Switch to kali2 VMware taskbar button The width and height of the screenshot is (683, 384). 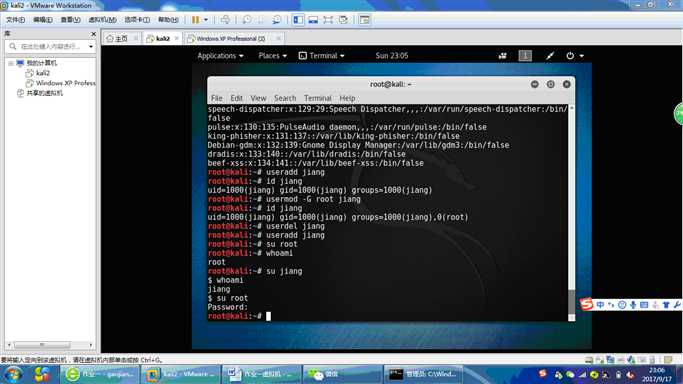click(180, 374)
